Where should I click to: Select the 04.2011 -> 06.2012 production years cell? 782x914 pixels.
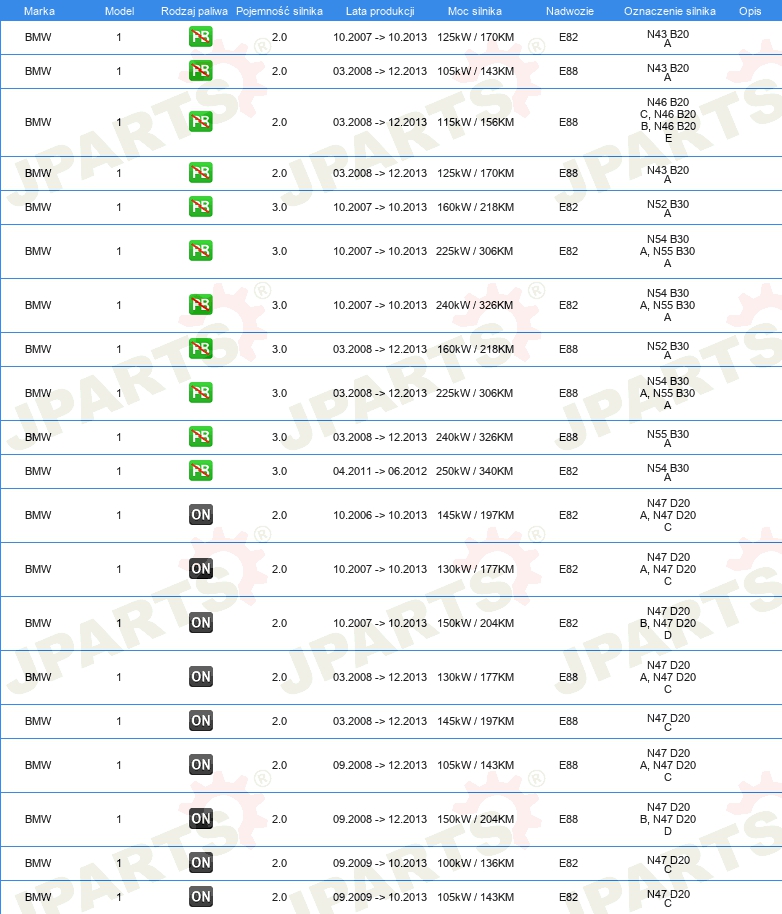[x=380, y=471]
